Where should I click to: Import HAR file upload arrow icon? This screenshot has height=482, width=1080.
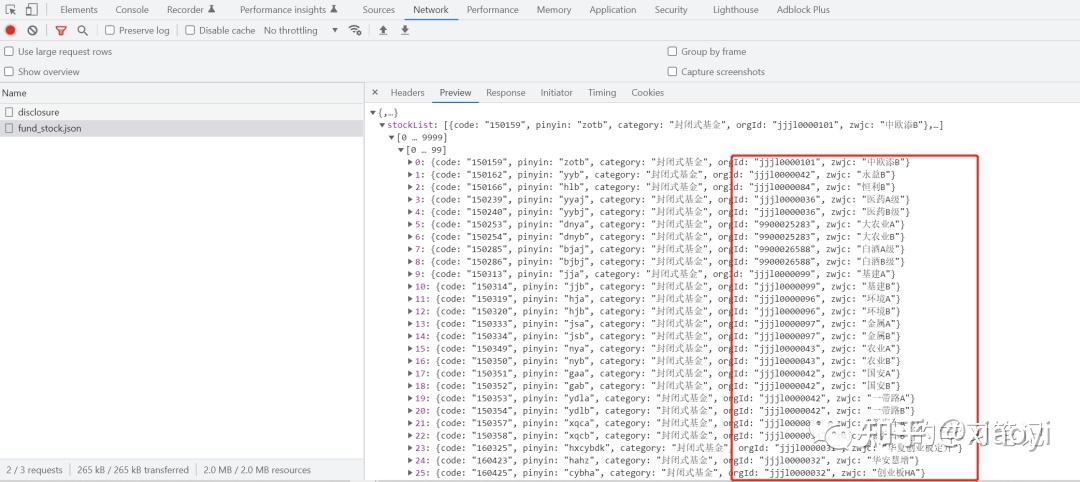[x=383, y=30]
